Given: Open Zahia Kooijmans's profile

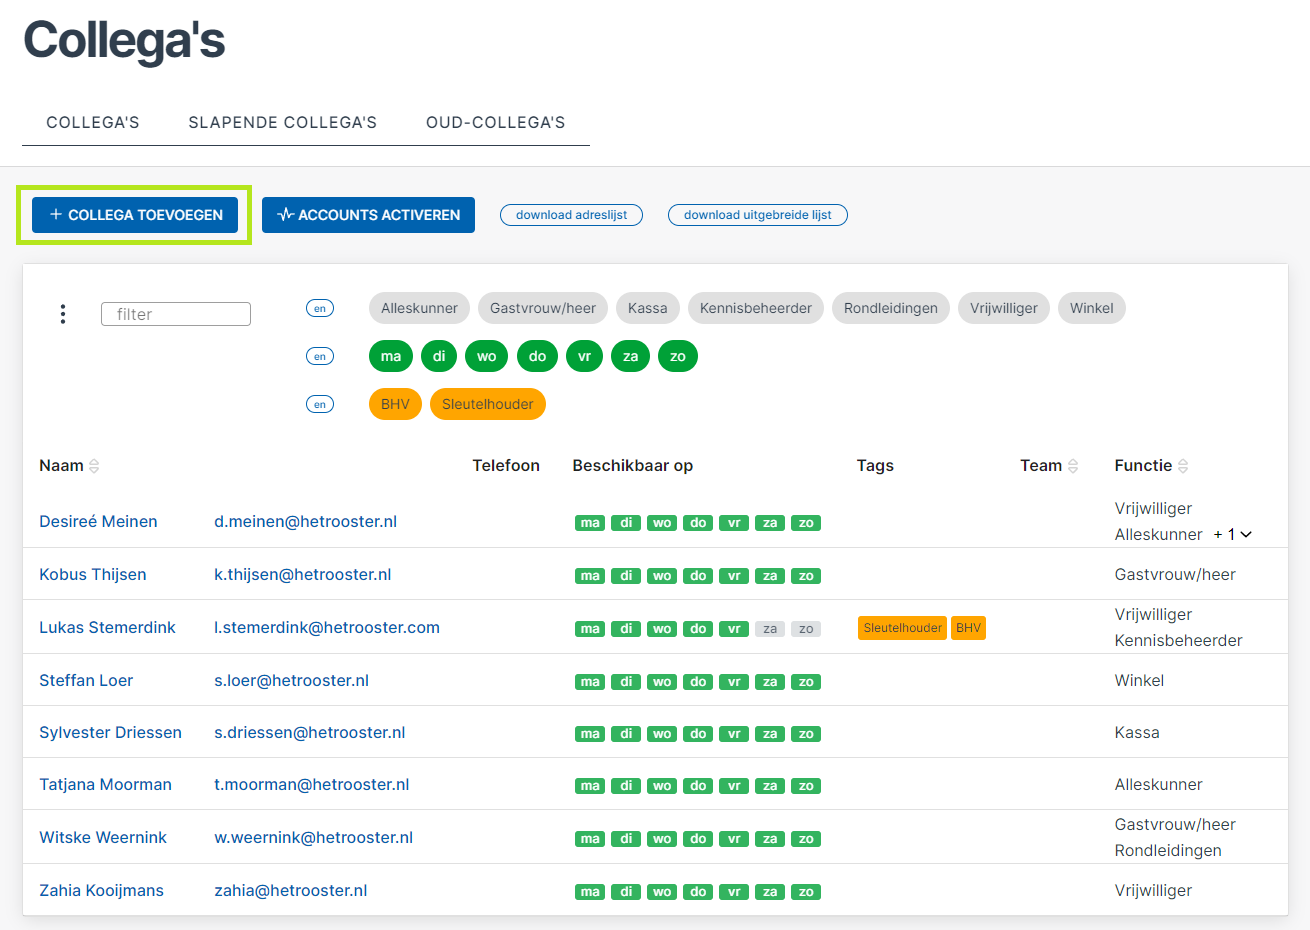Looking at the screenshot, I should [101, 890].
